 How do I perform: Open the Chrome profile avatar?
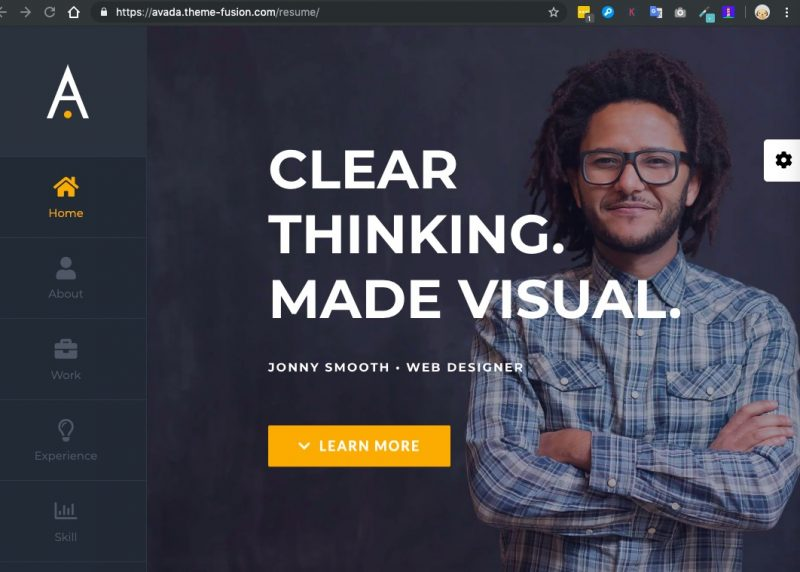[762, 12]
